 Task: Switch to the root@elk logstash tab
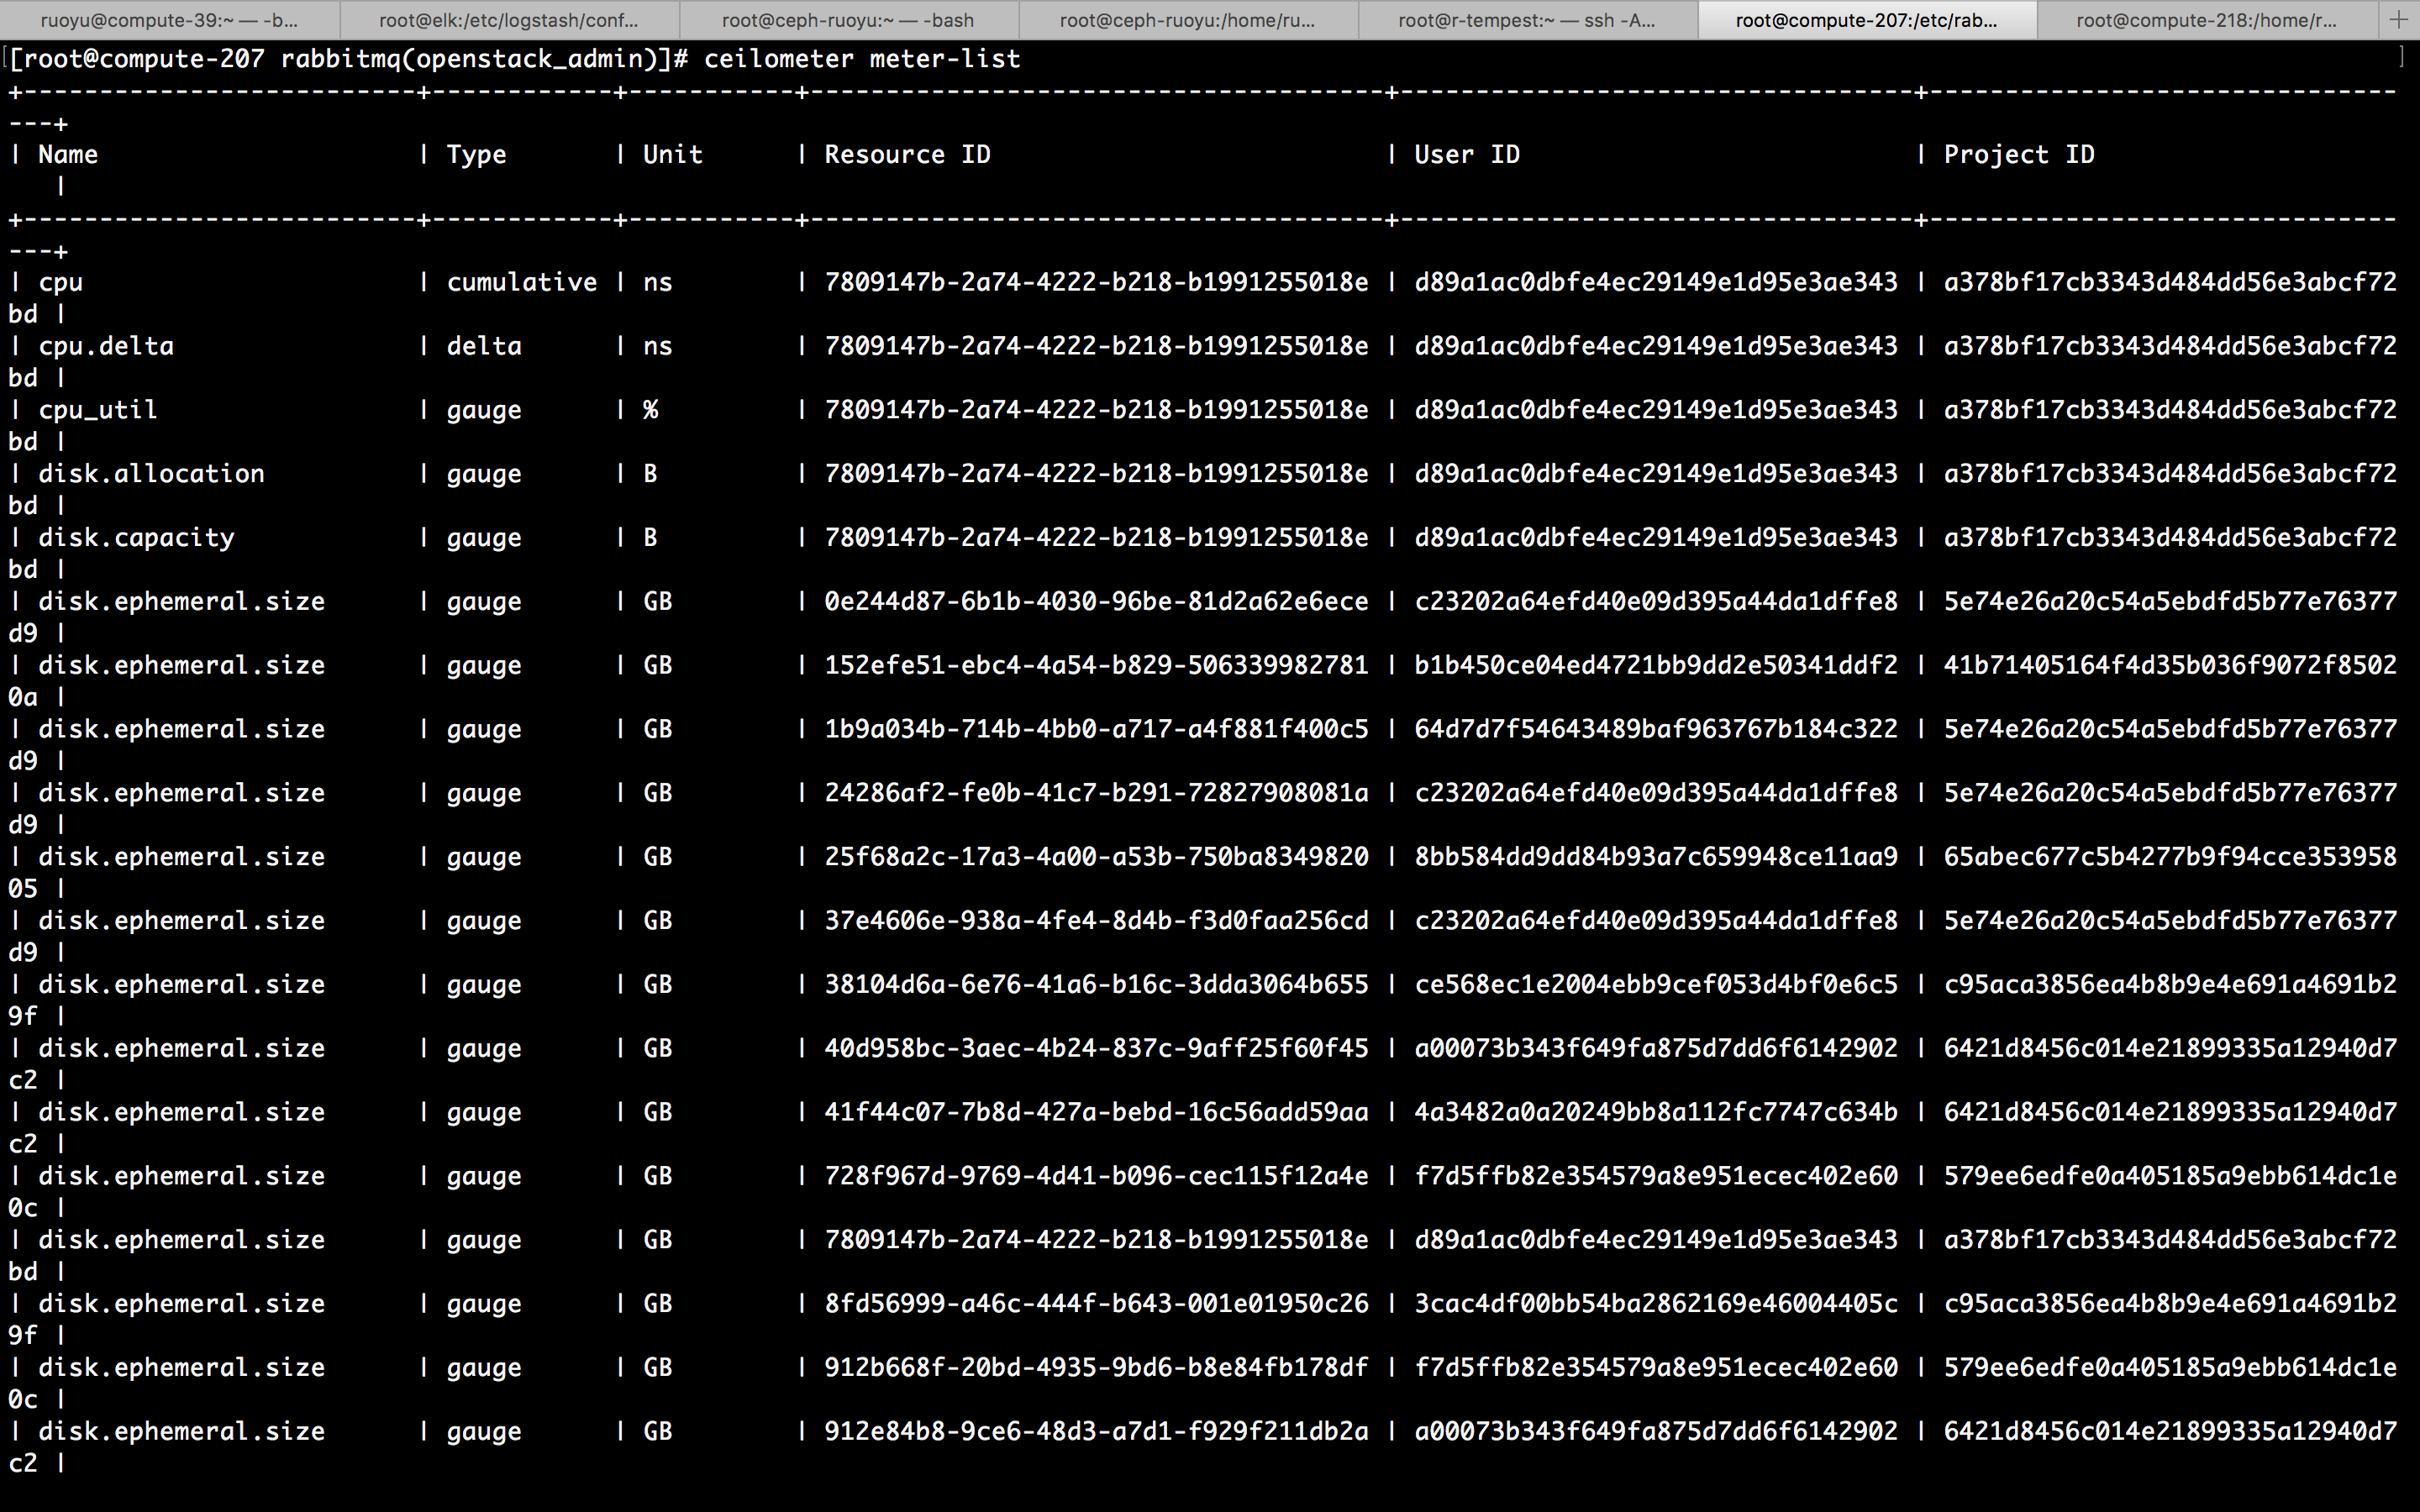(x=509, y=20)
